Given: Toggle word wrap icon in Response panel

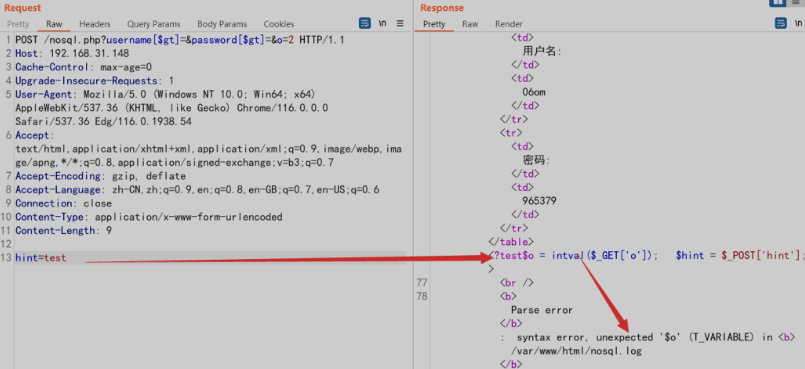Looking at the screenshot, I should coord(780,23).
